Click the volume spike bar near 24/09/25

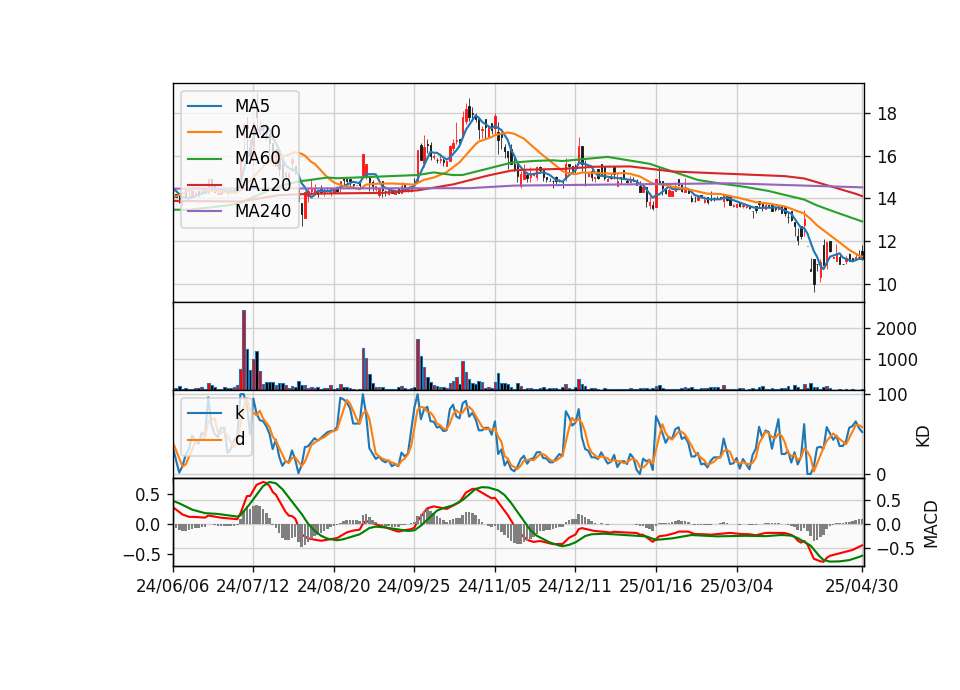418,364
